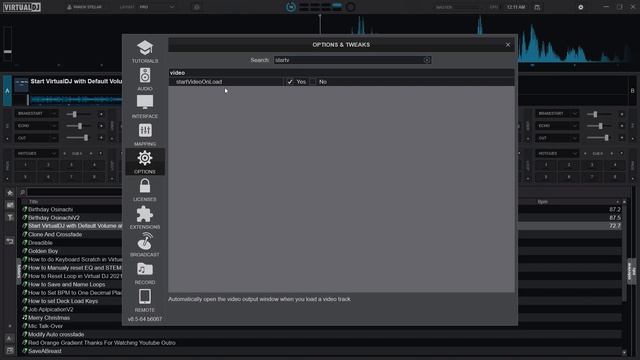The height and width of the screenshot is (360, 640).
Task: Click the circular icon next to layout dropdown
Action: pyautogui.click(x=197, y=7)
